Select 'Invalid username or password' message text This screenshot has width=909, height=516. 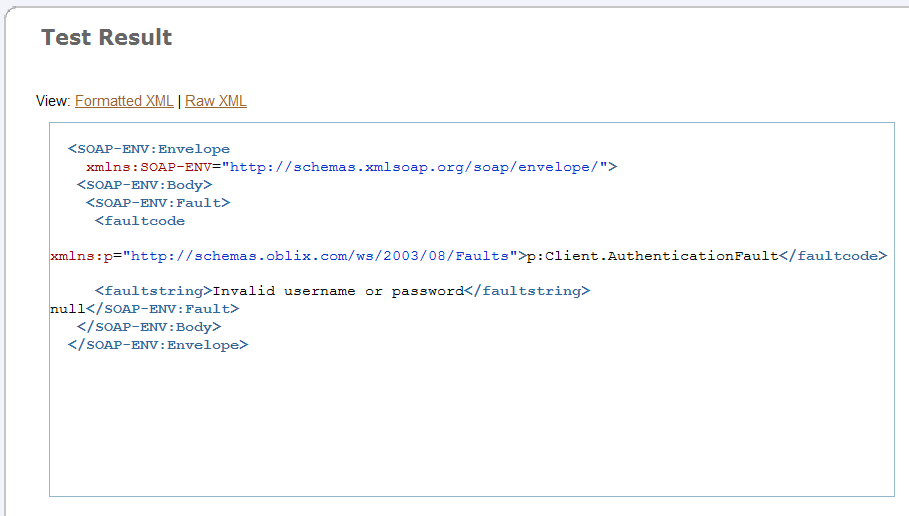tap(339, 291)
